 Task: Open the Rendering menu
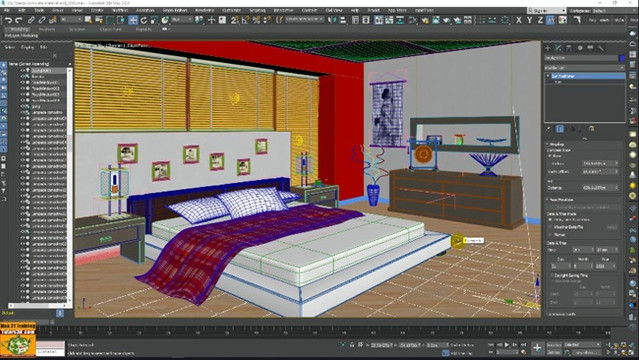click(204, 10)
